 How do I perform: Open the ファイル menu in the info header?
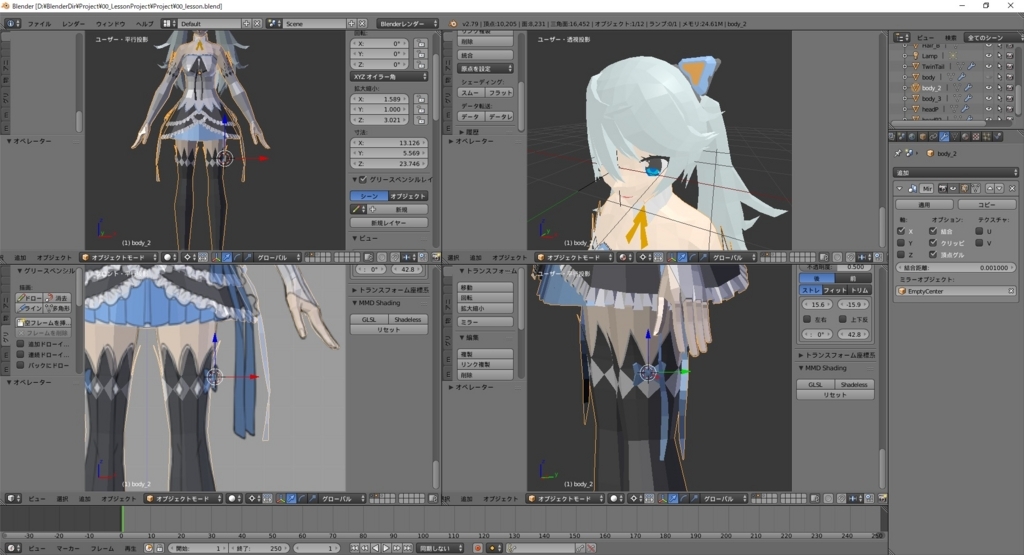(x=39, y=24)
